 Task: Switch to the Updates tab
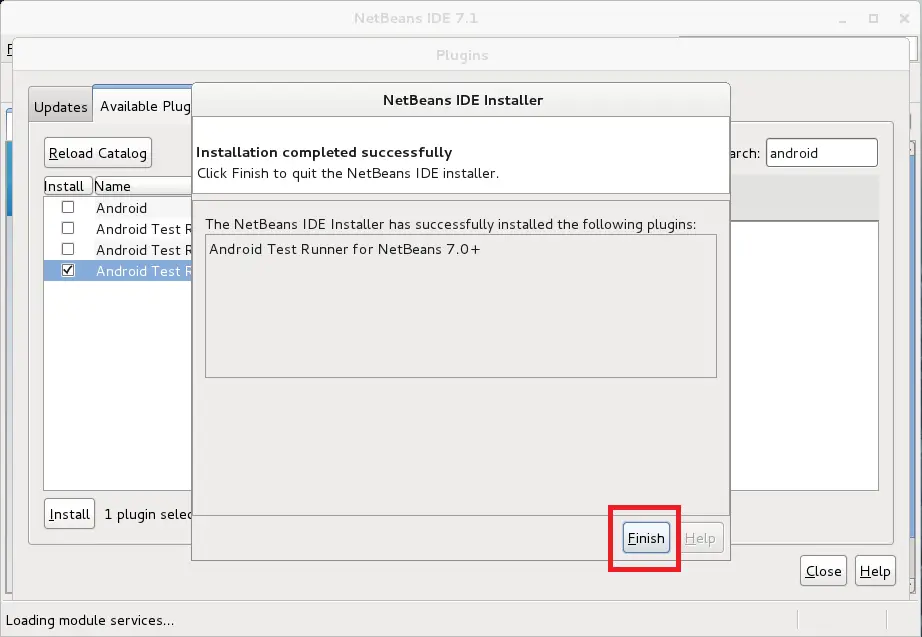pos(61,106)
